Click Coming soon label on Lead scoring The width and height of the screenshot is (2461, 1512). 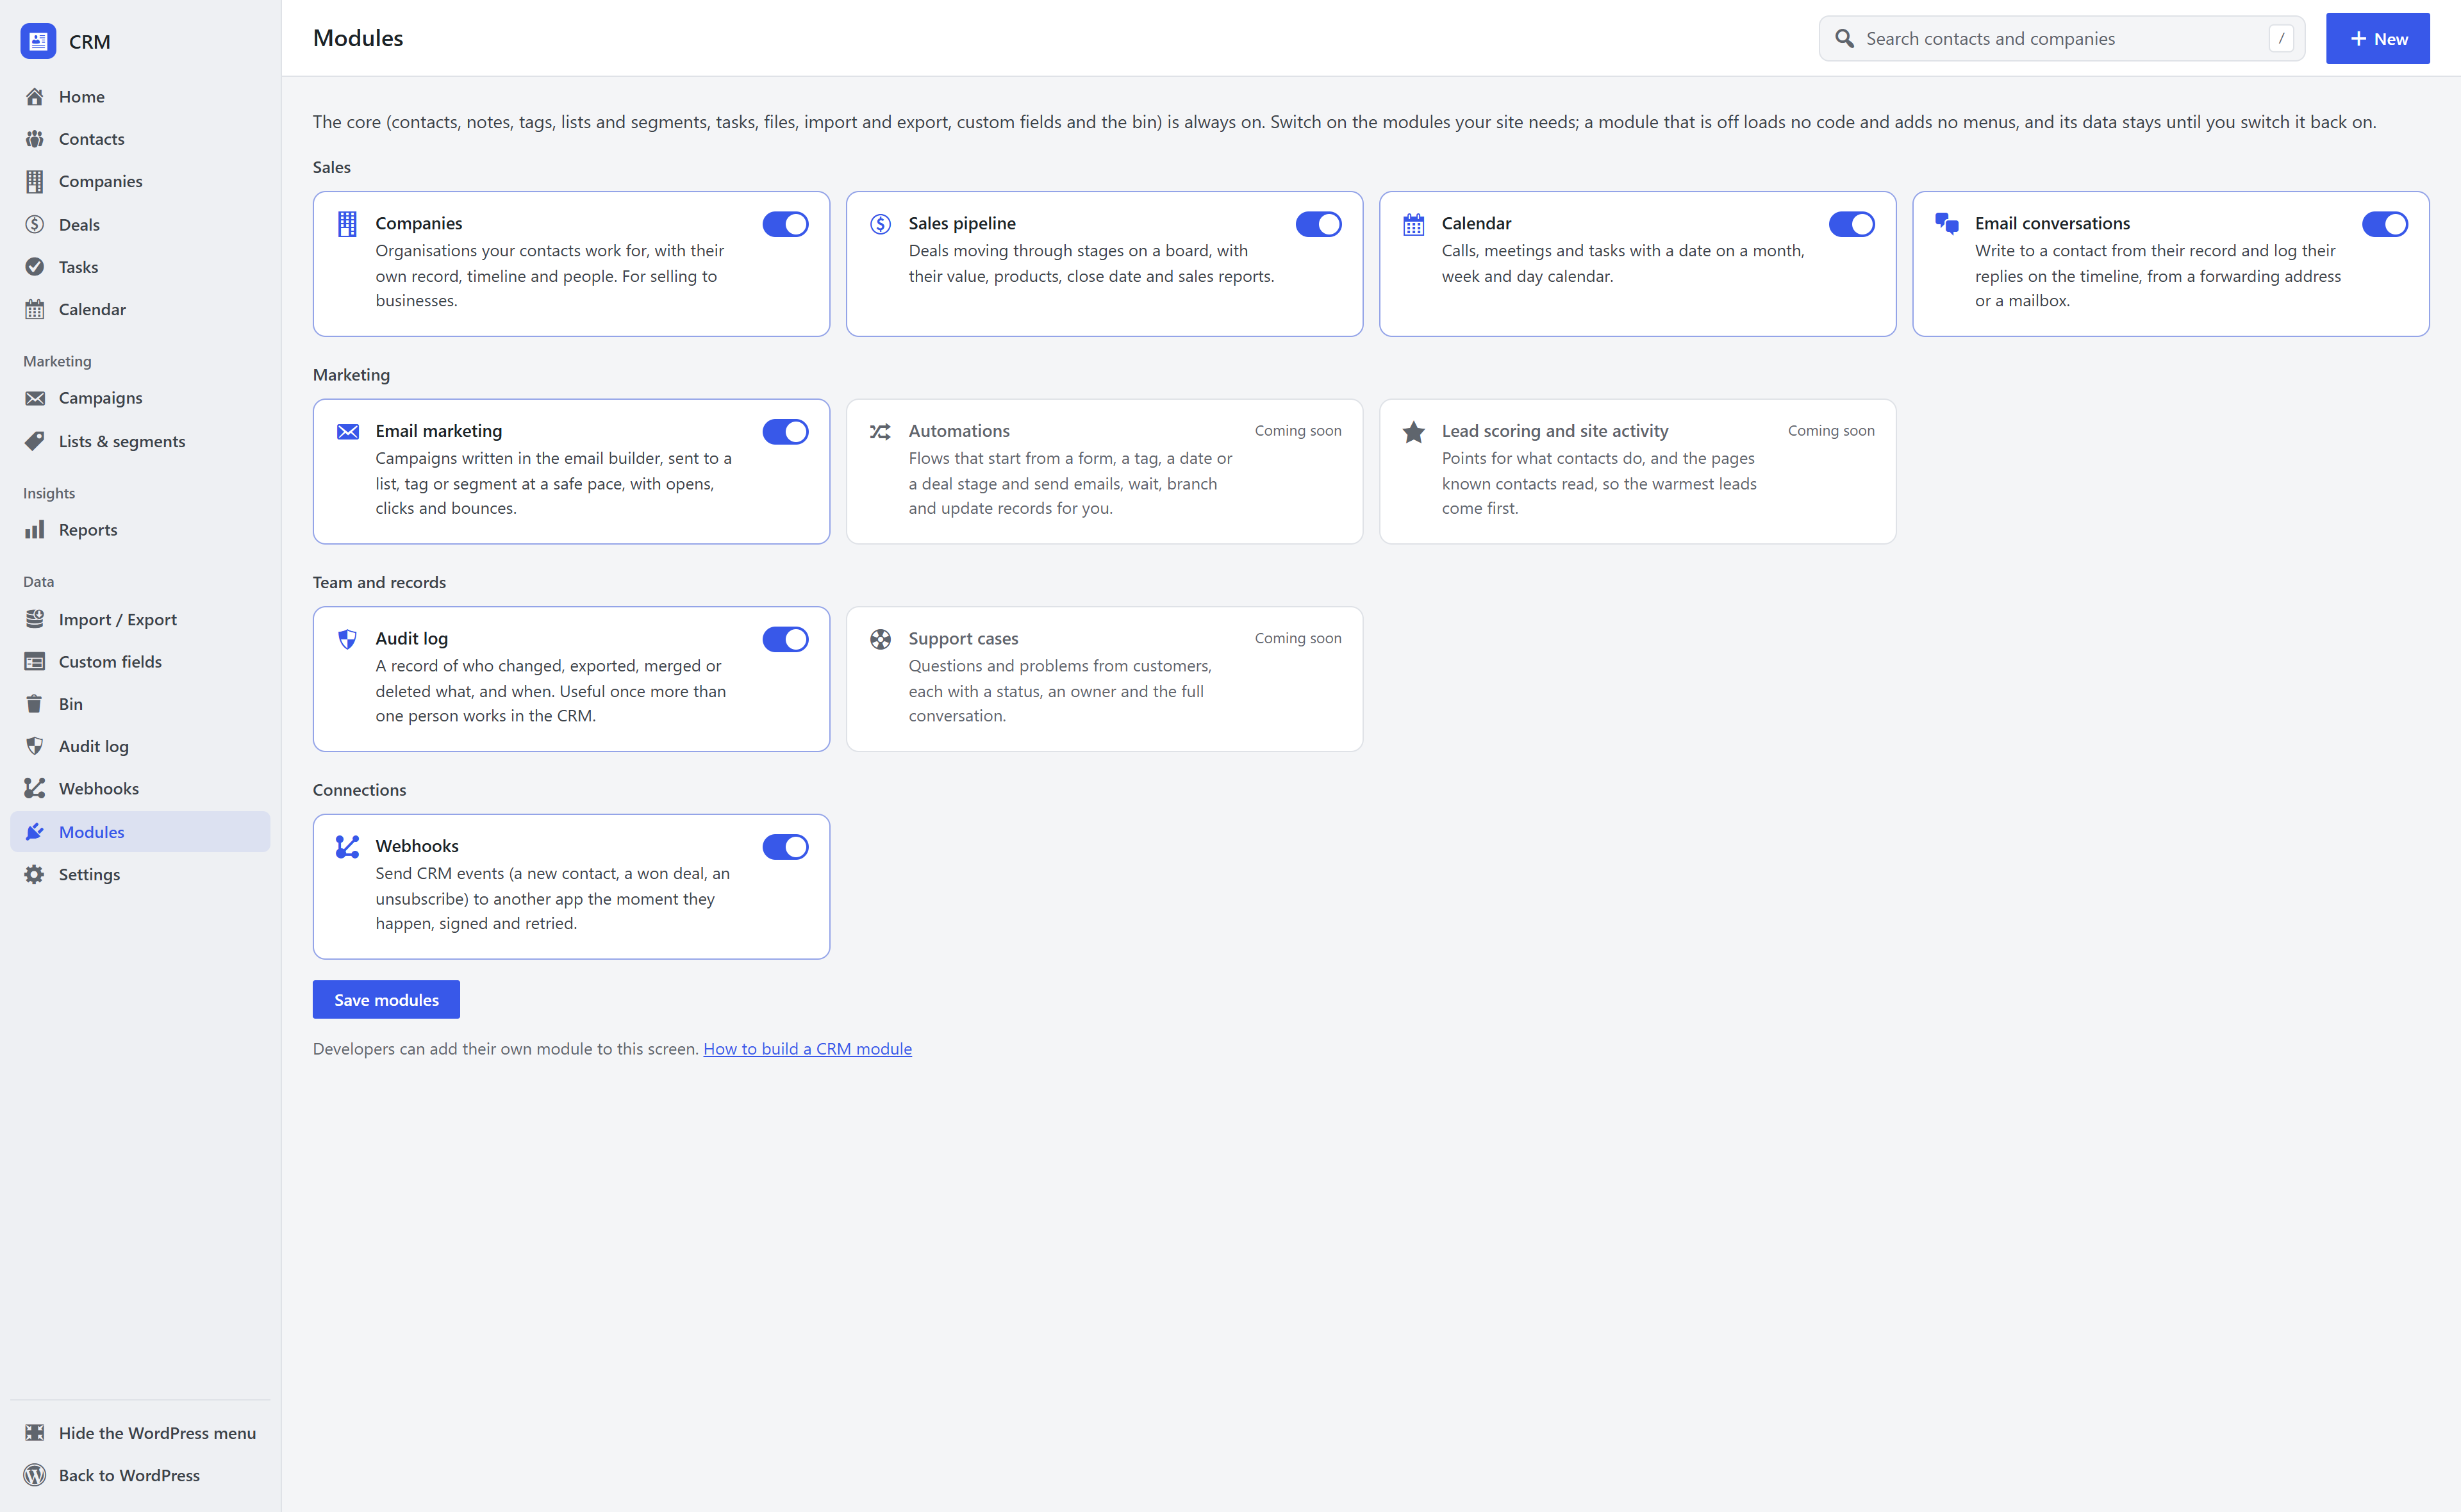point(1831,430)
